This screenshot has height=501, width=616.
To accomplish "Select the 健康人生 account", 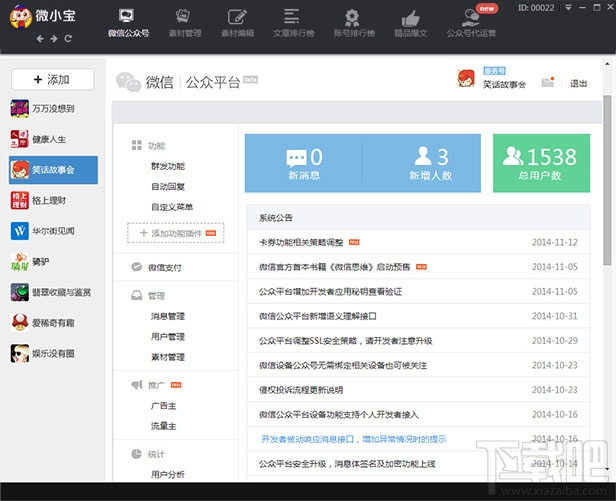I will (53, 139).
